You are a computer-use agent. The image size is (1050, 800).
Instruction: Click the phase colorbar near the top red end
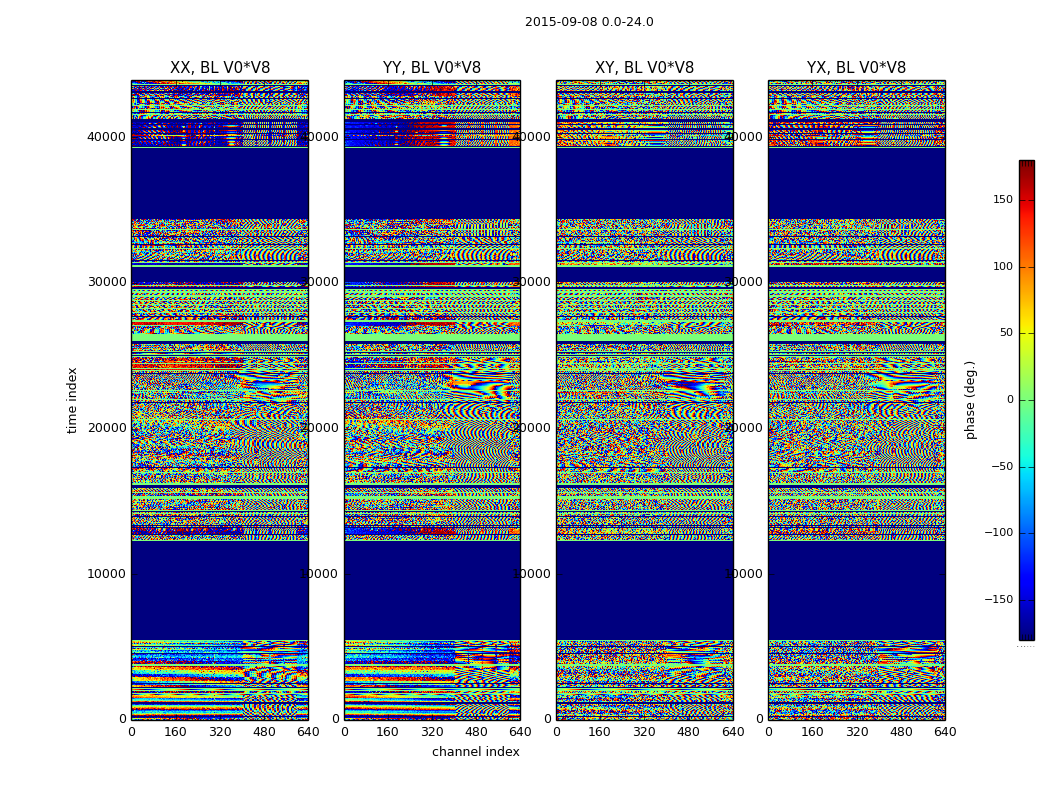1027,171
